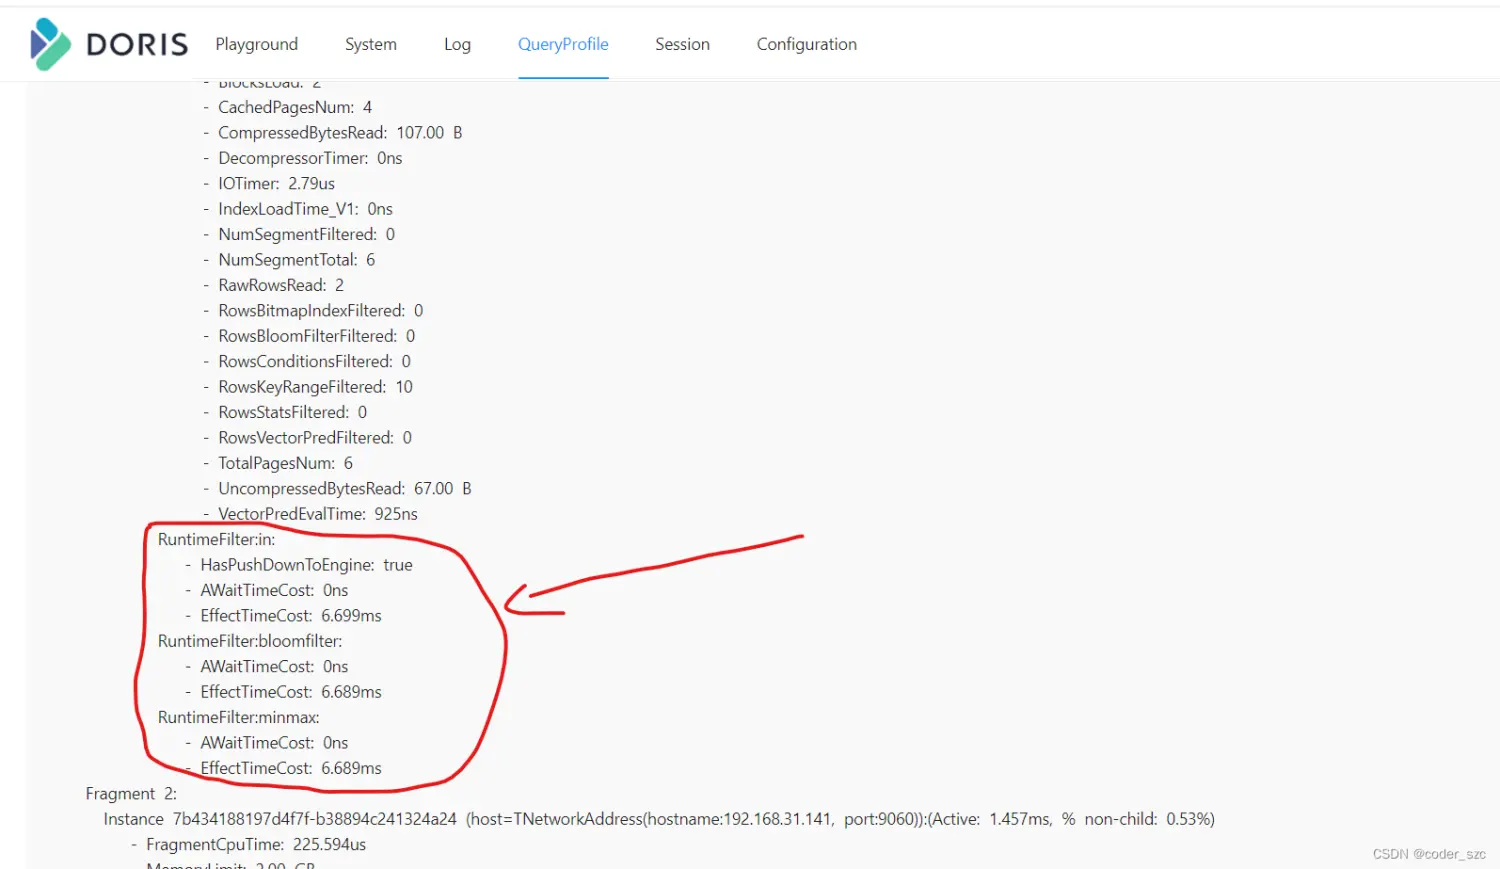
Task: Go to the Log tab
Action: coord(457,44)
